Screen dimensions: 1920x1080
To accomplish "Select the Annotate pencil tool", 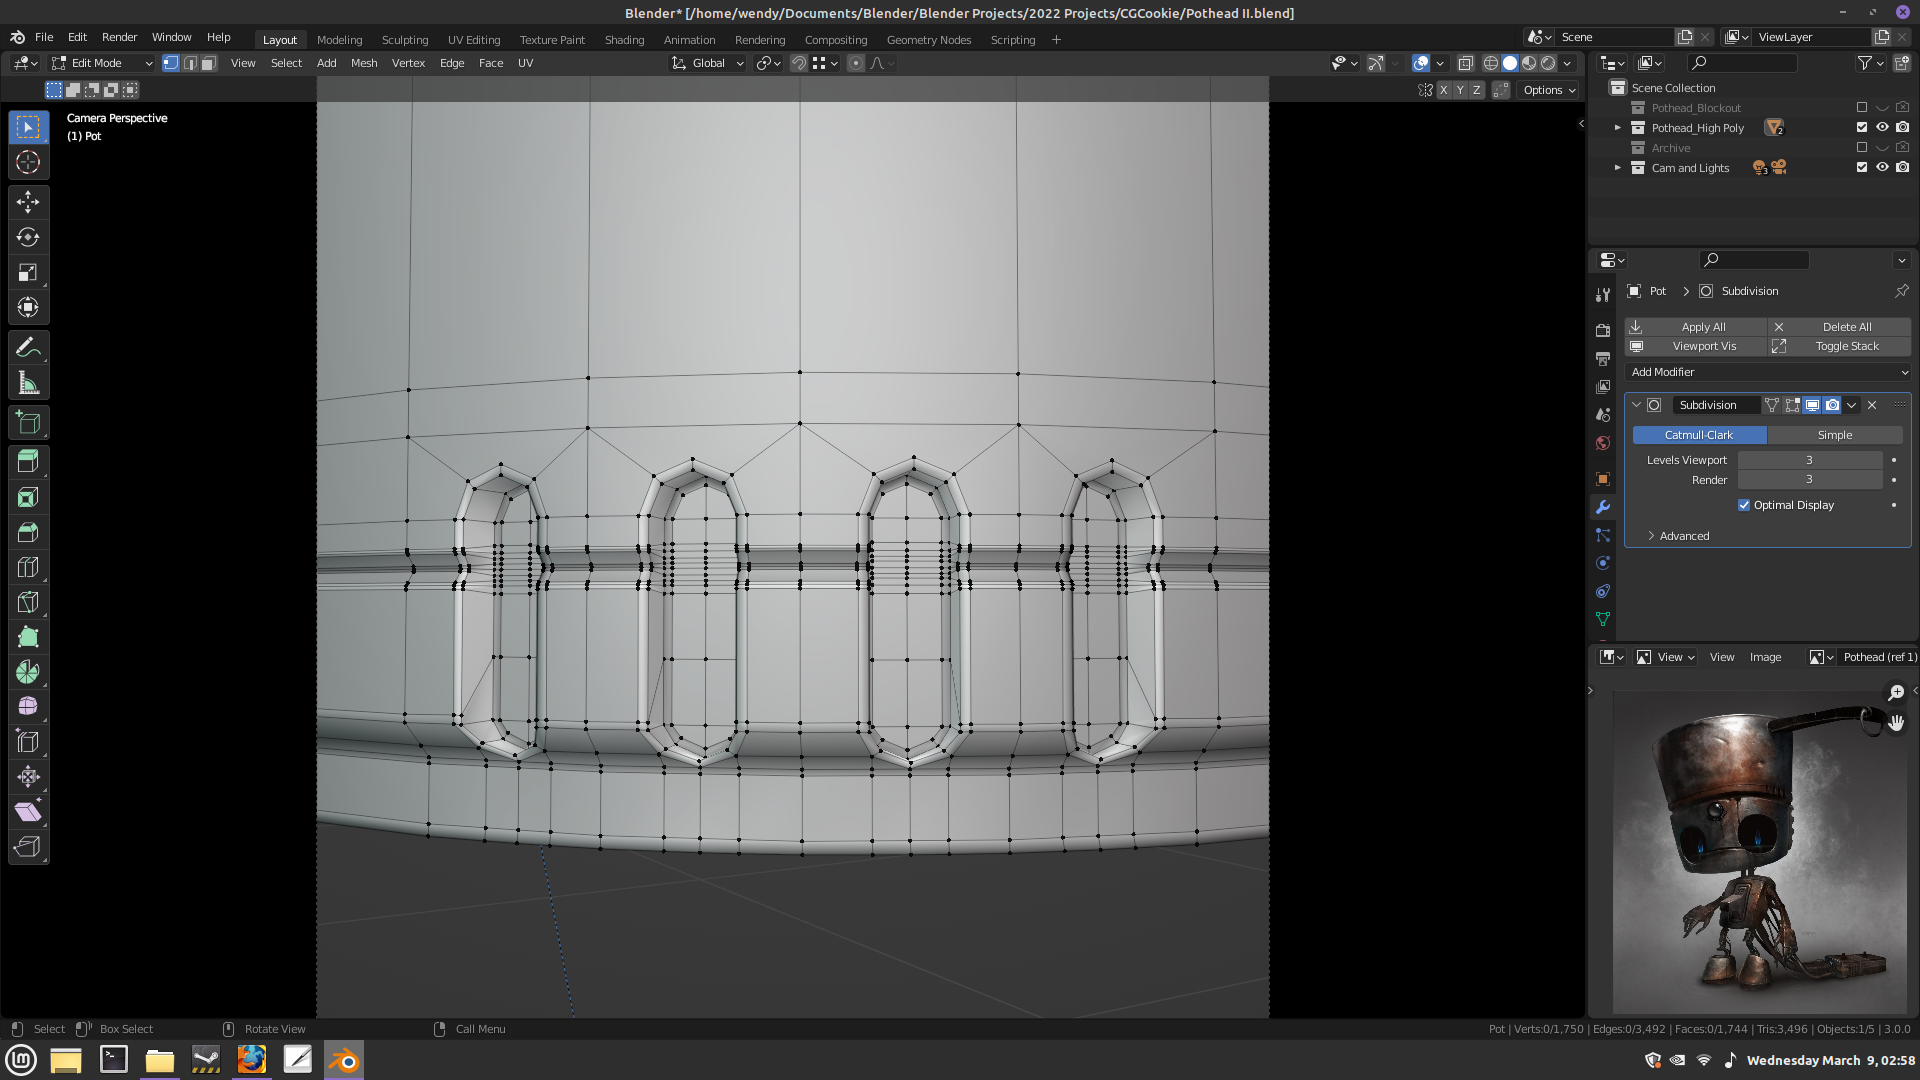I will pos(28,347).
